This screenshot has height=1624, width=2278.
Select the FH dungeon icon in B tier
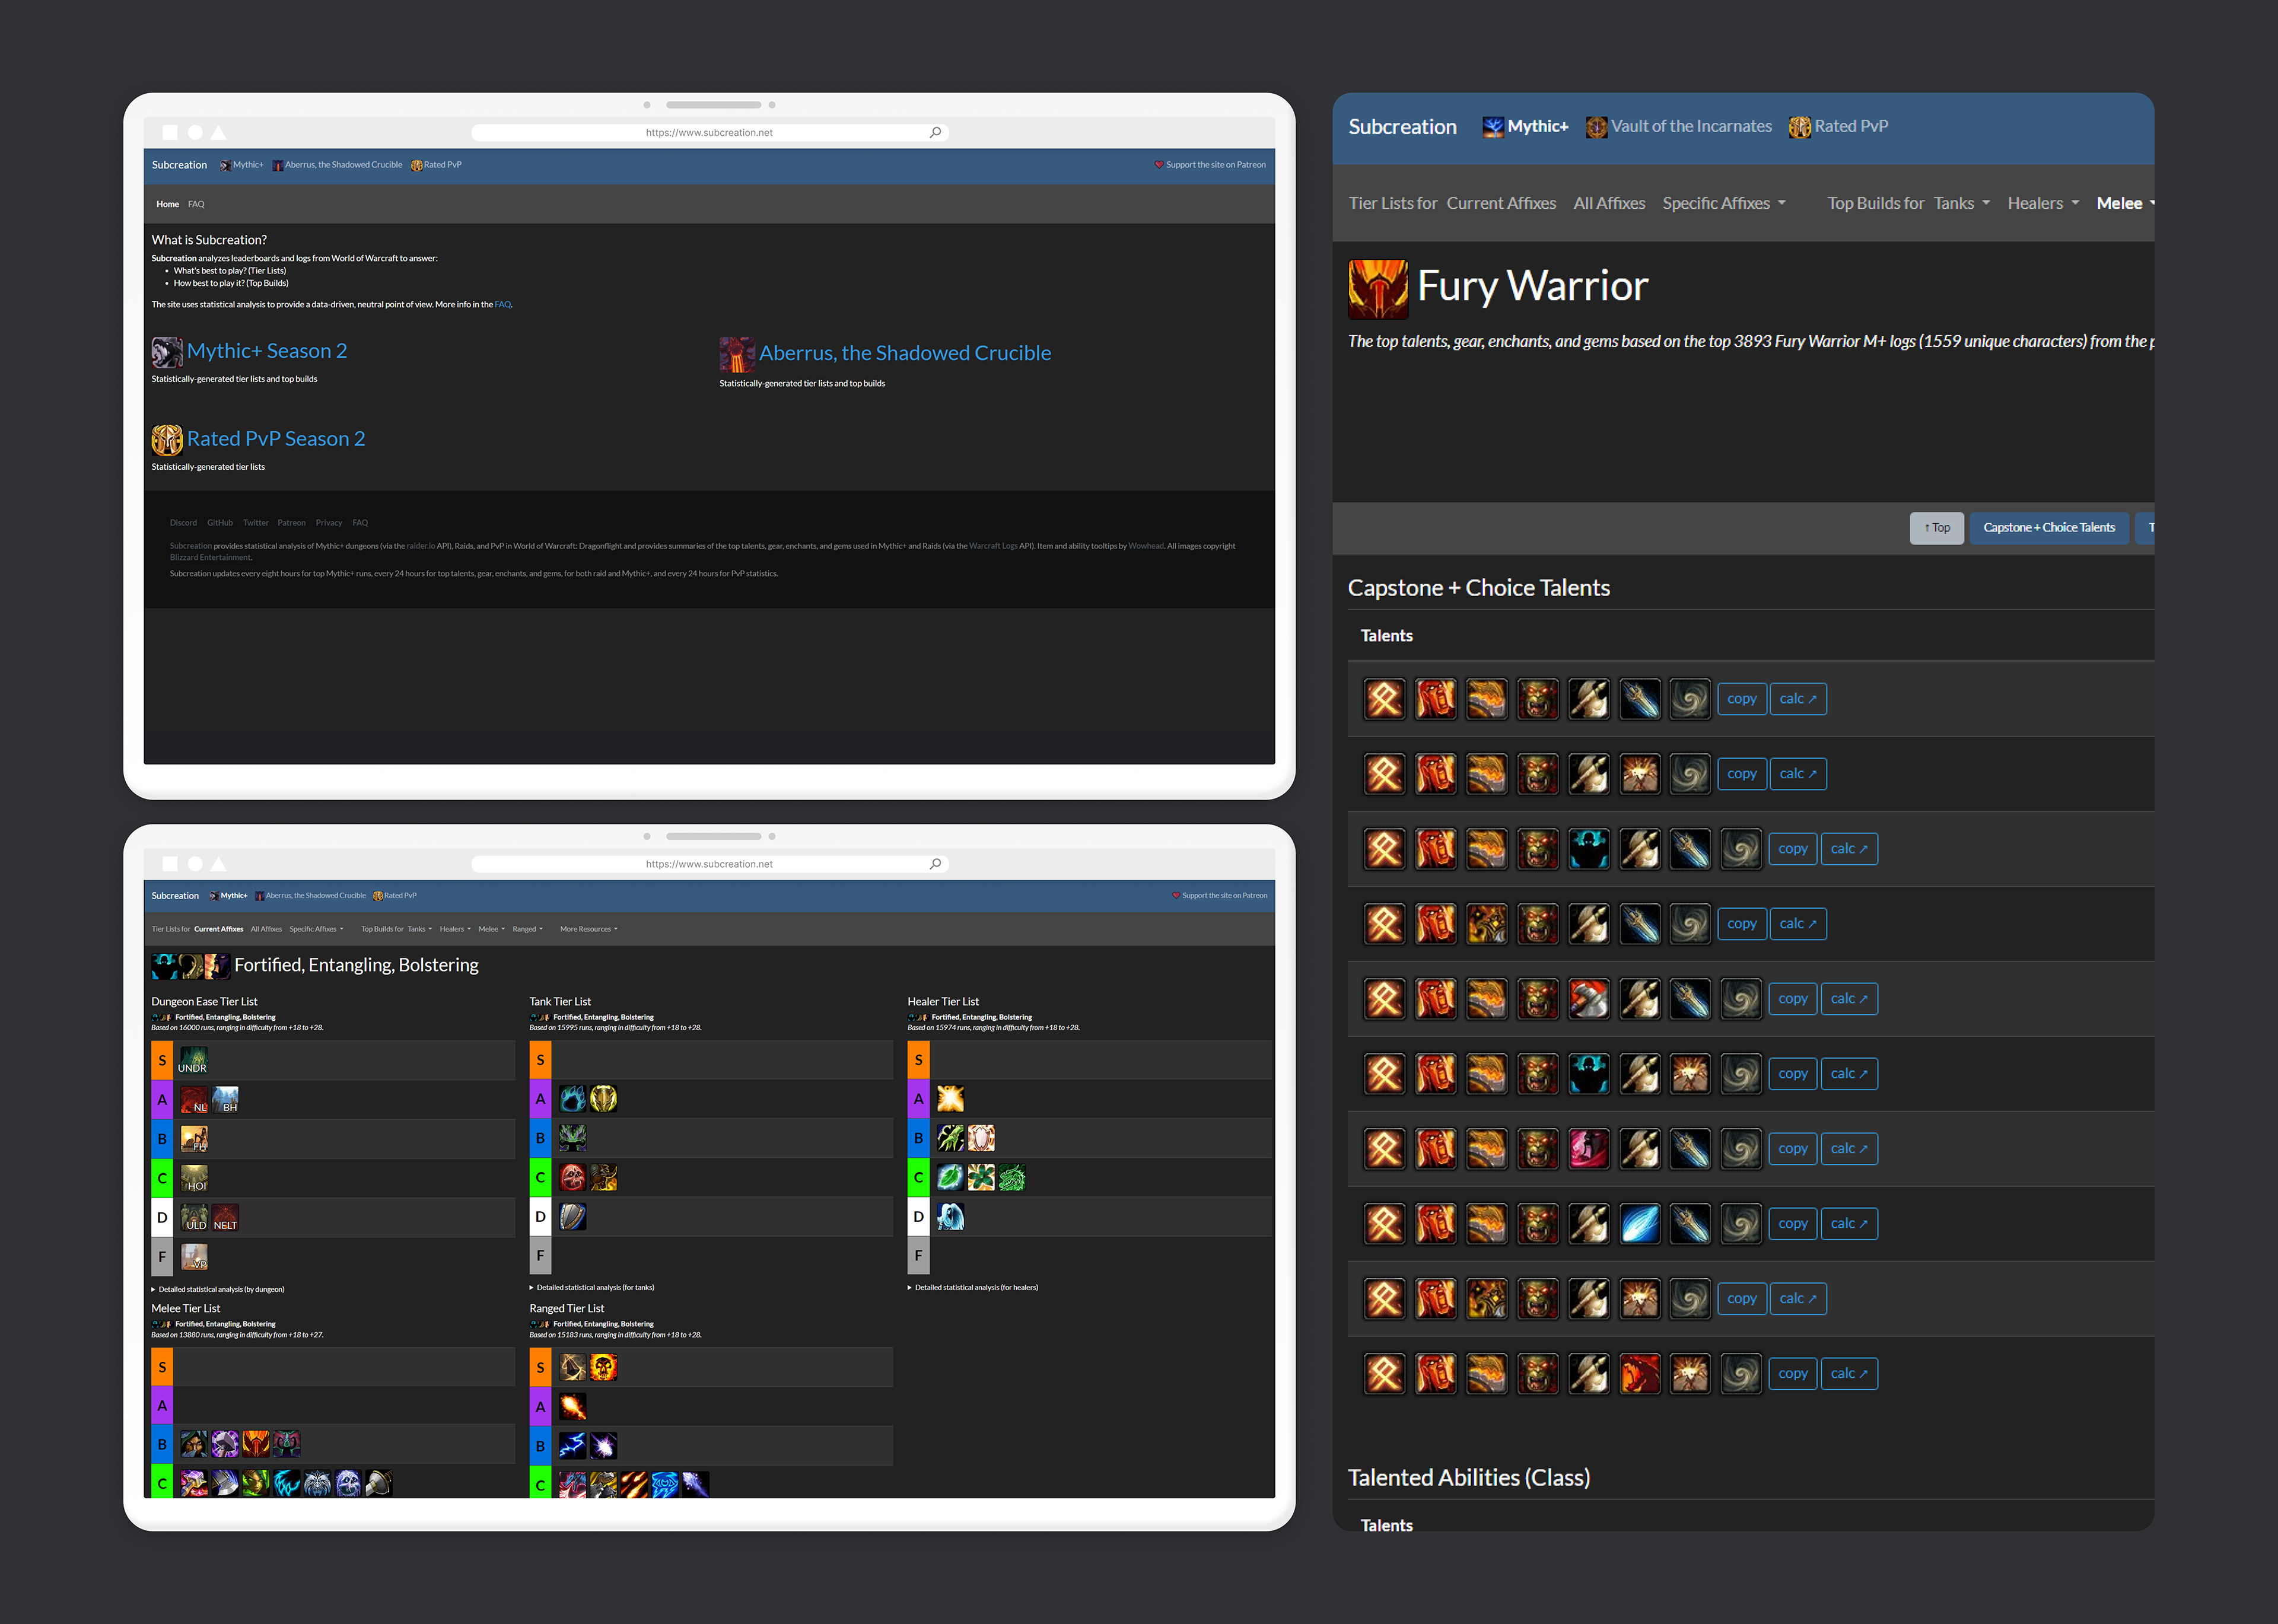pyautogui.click(x=194, y=1139)
